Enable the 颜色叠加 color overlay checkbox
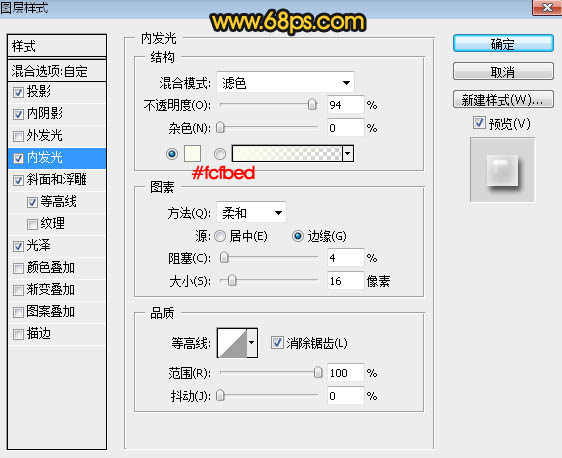This screenshot has height=458, width=562. 18,268
